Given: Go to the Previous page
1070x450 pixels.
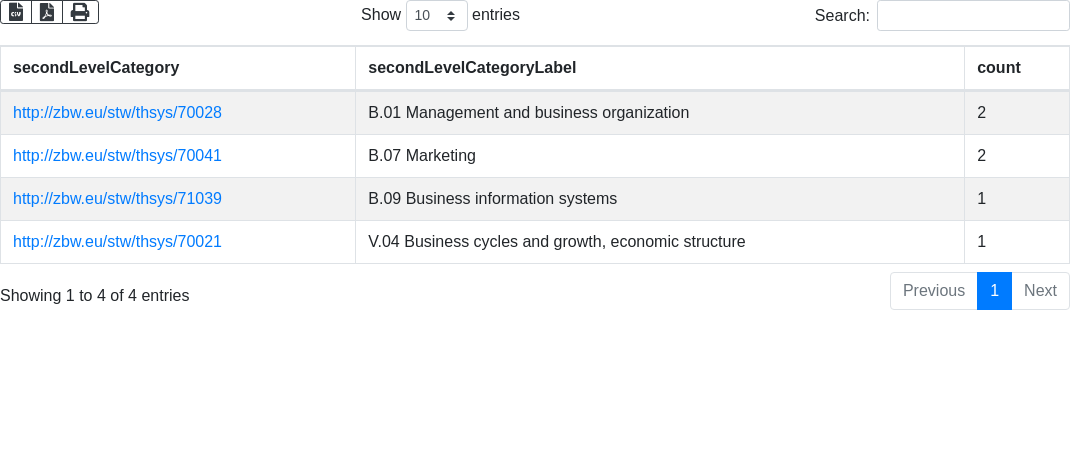Looking at the screenshot, I should pos(933,291).
